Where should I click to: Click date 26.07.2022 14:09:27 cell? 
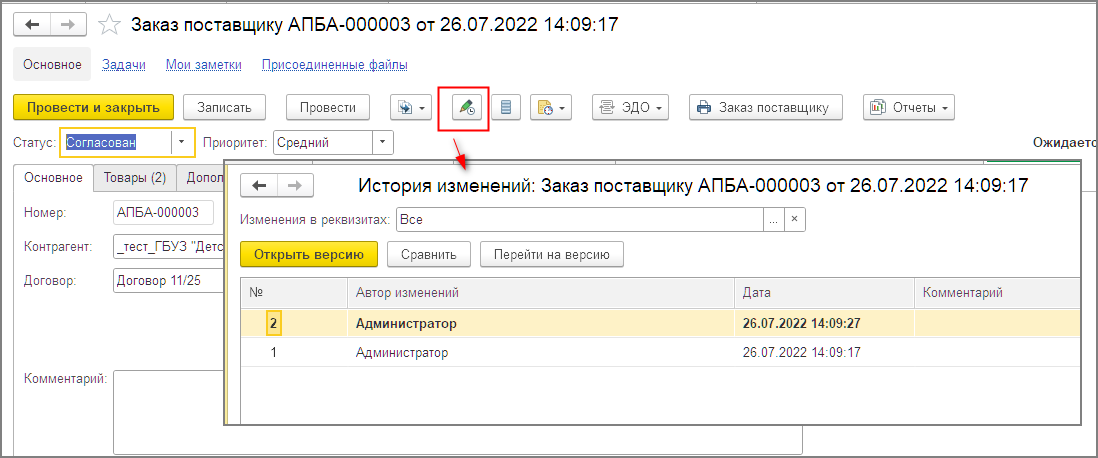(824, 324)
